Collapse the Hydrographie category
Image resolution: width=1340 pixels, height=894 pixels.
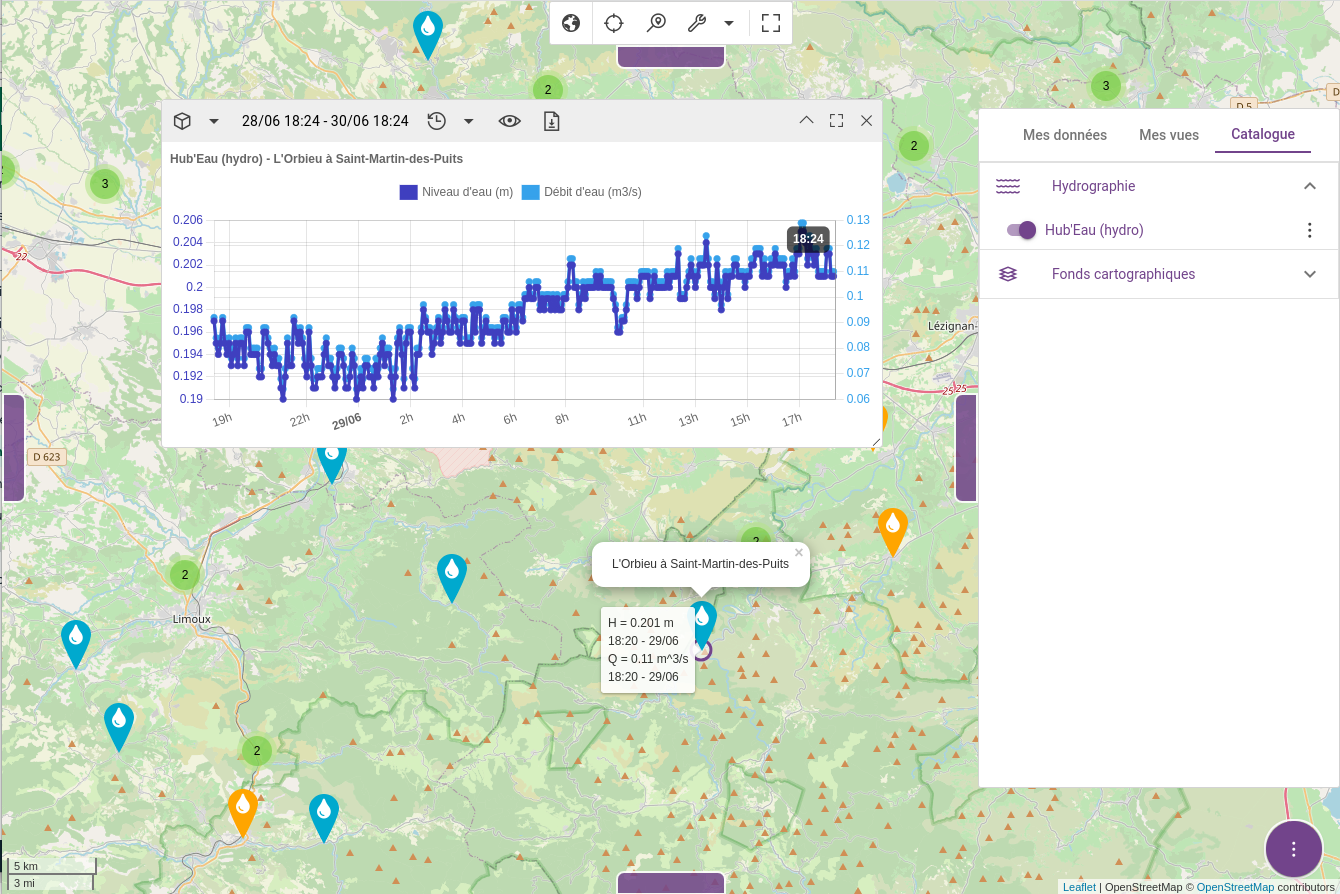pos(1310,186)
